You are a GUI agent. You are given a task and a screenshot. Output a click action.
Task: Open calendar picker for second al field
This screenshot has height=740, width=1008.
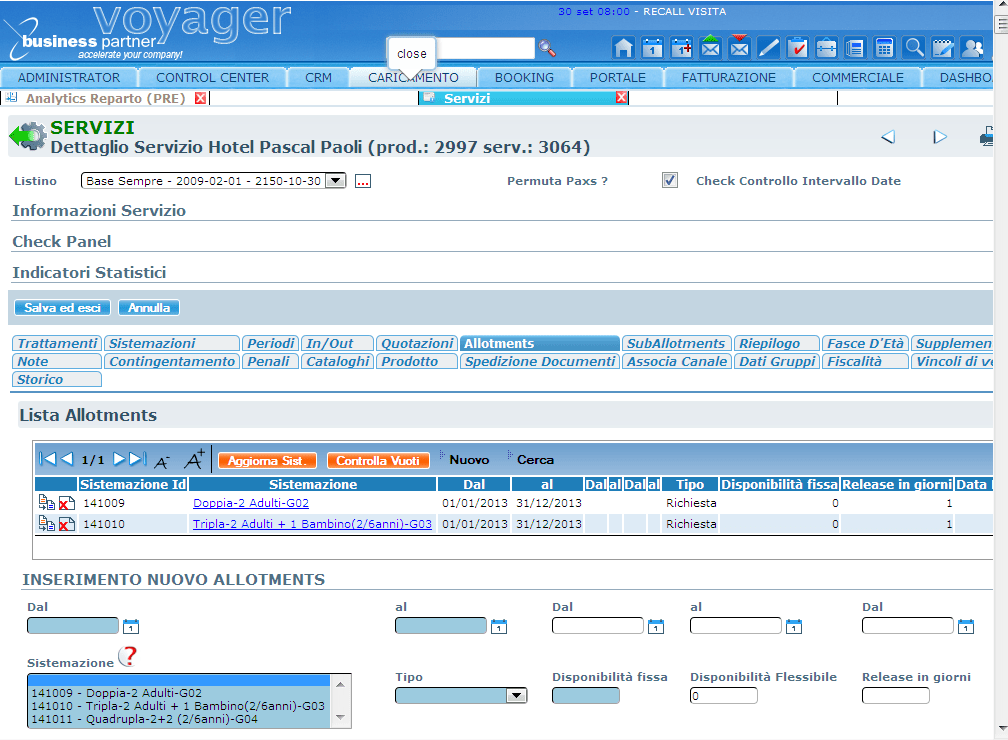coord(794,626)
